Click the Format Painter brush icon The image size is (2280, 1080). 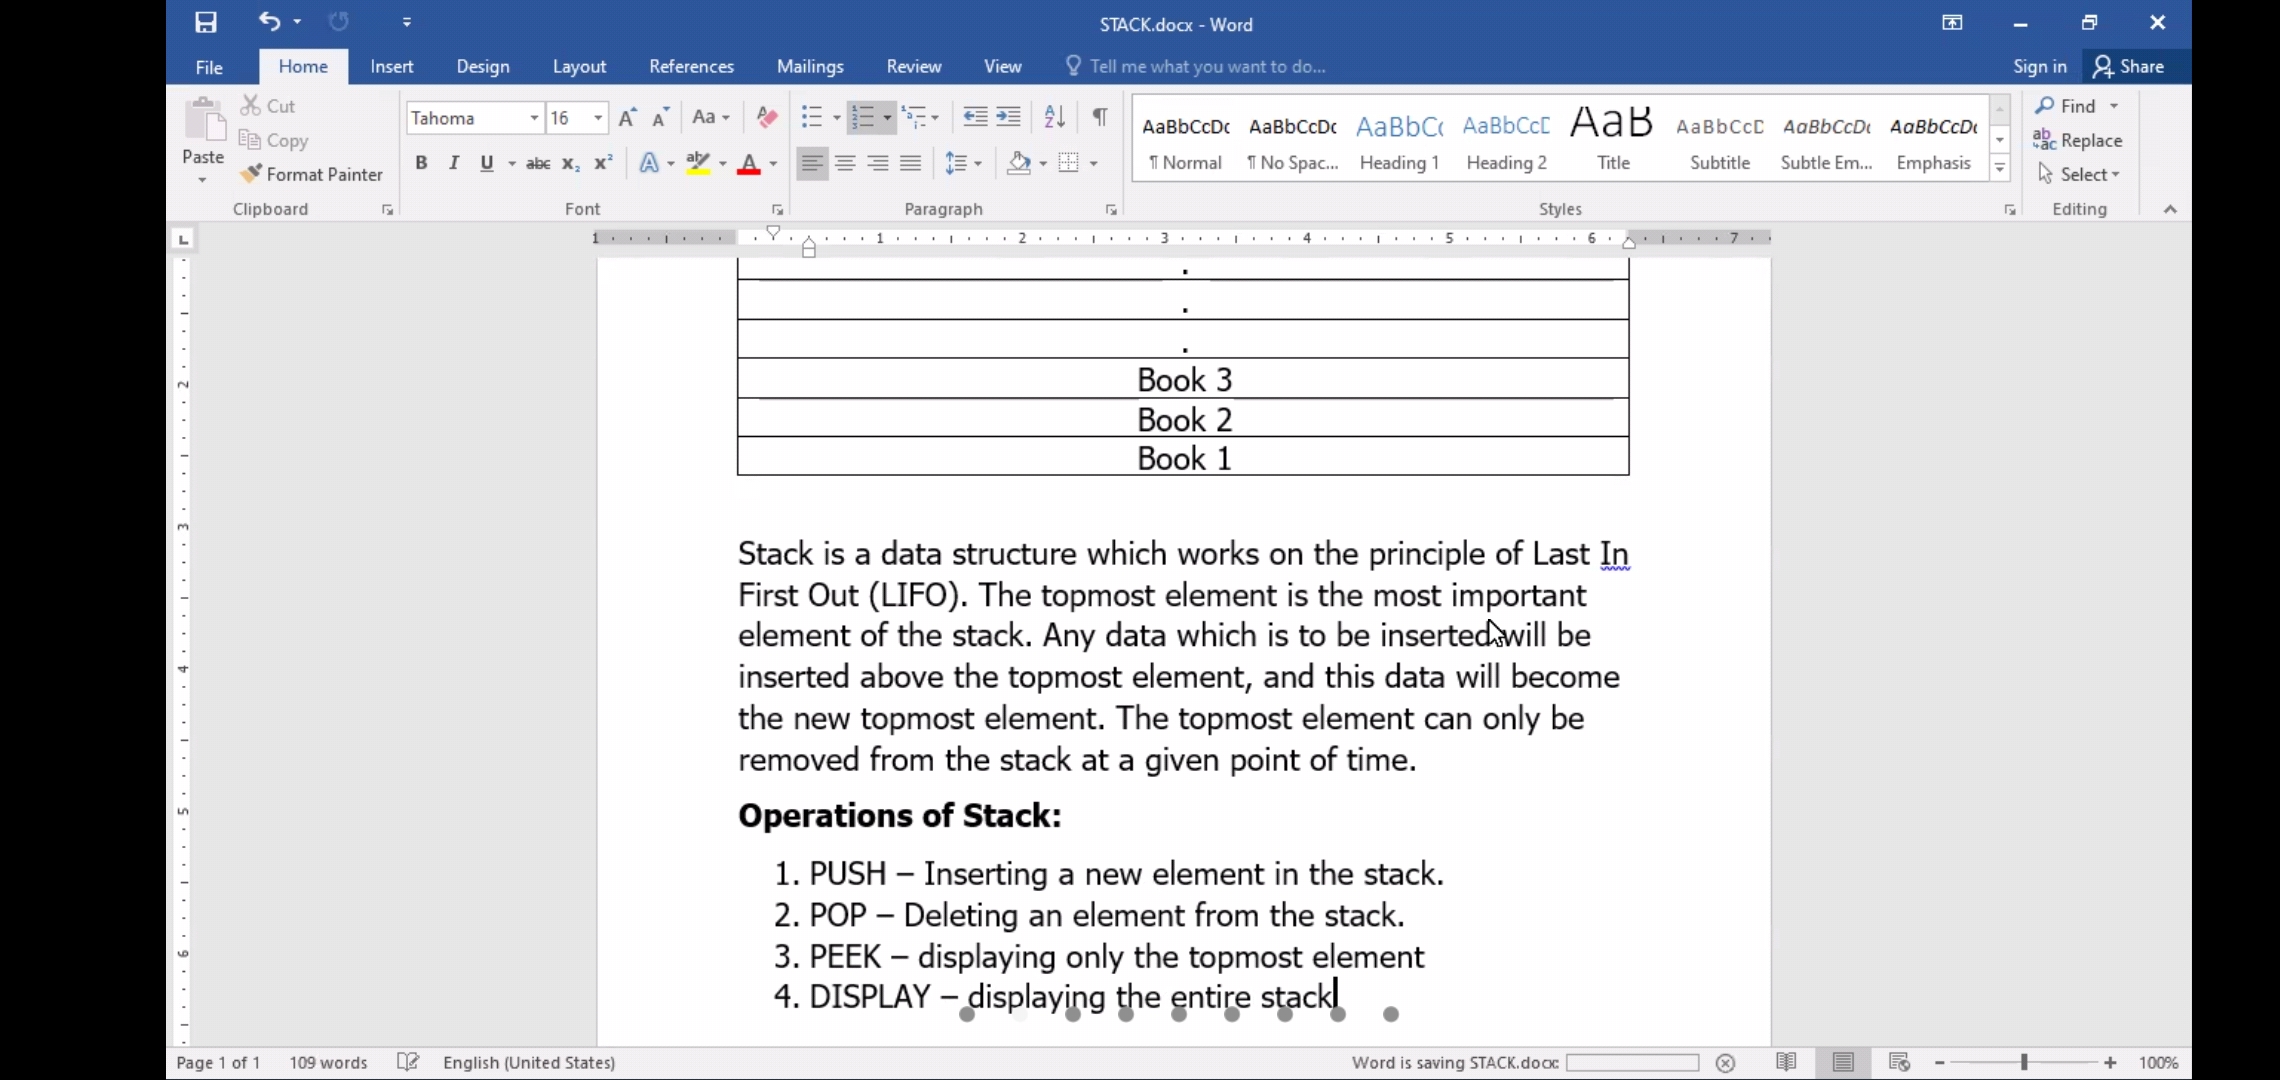(x=251, y=174)
